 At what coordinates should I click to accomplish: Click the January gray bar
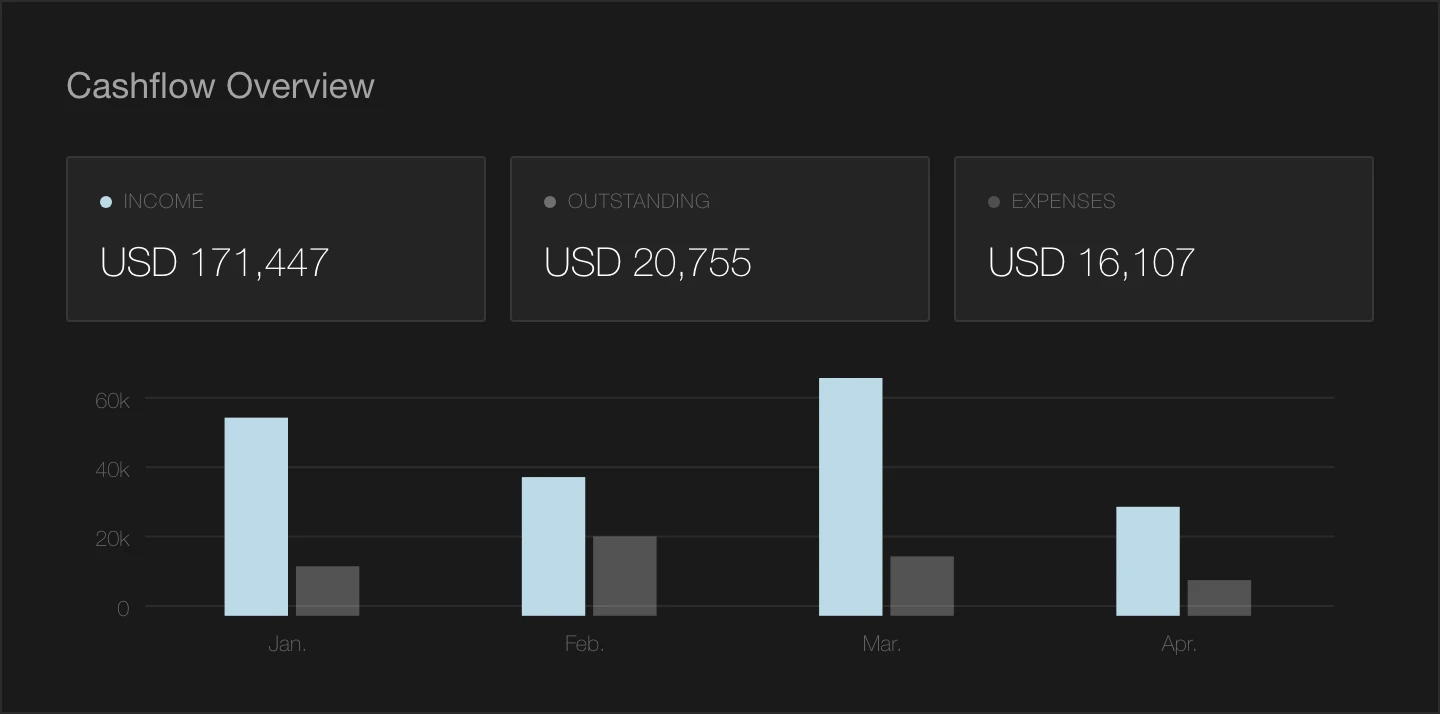(327, 591)
